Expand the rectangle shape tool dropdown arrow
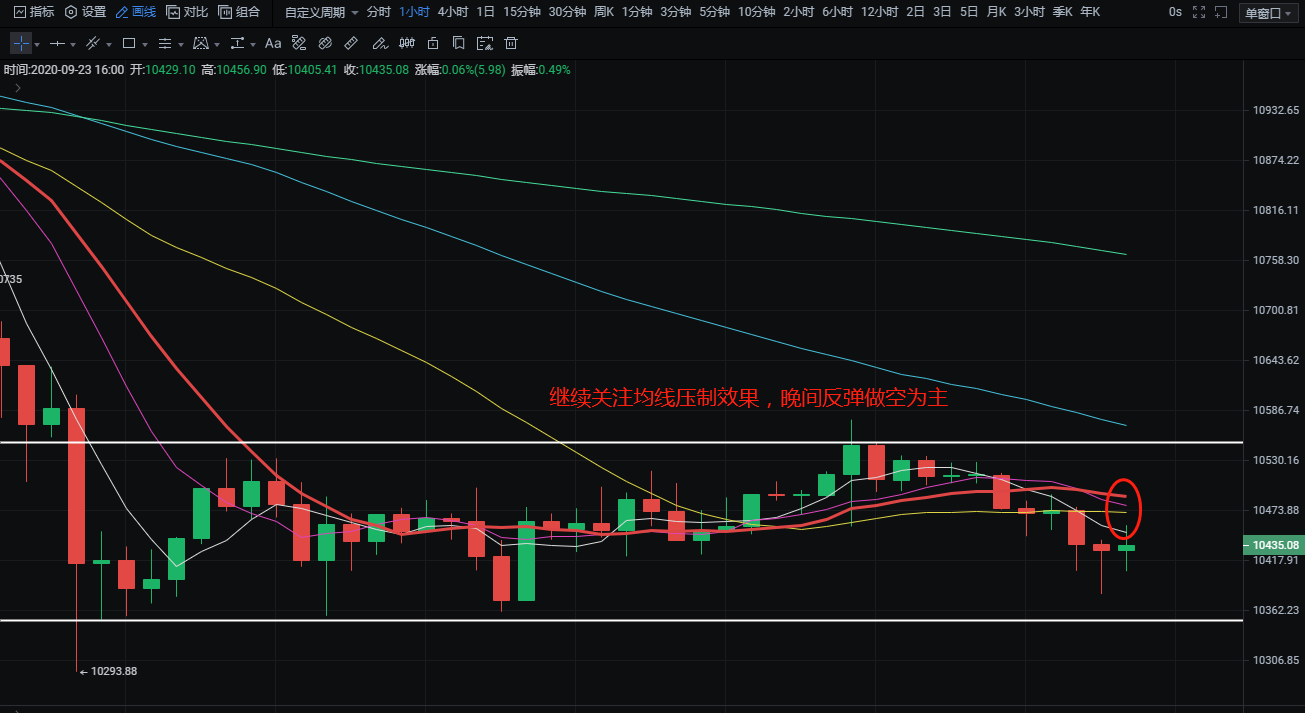 [145, 45]
